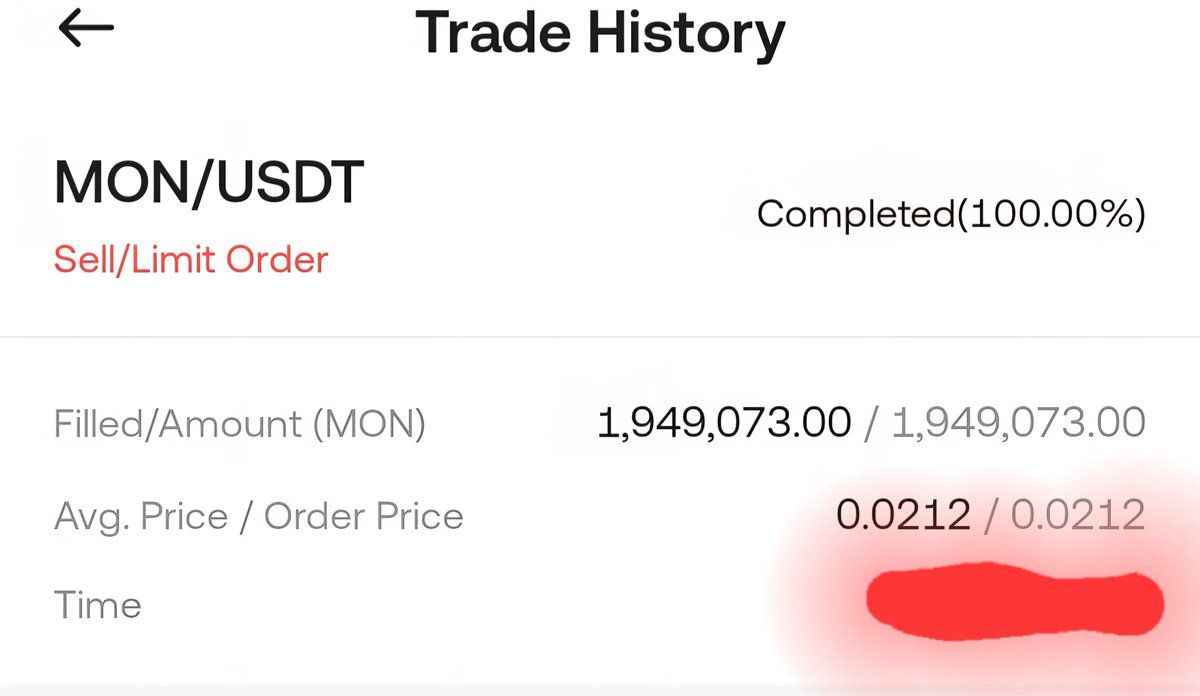The width and height of the screenshot is (1200, 696).
Task: Click the red word Sell
Action: point(86,260)
